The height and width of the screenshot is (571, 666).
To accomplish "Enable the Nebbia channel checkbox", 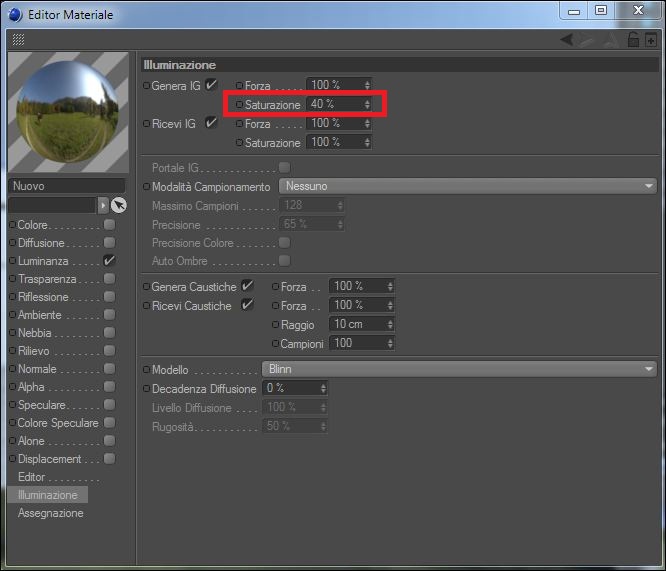I will (x=110, y=333).
